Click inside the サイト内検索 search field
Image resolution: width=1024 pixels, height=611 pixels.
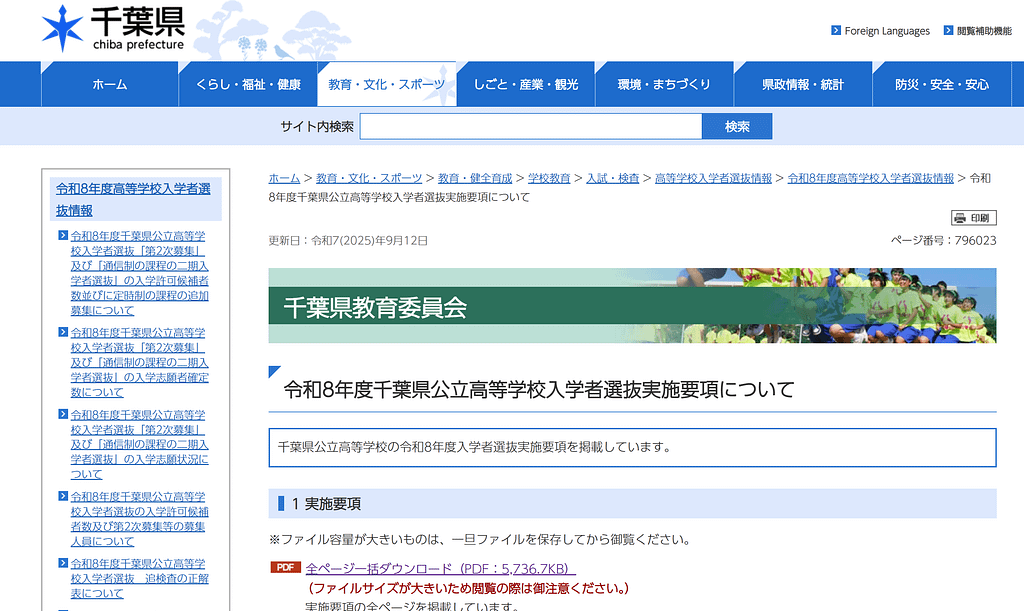coord(530,127)
